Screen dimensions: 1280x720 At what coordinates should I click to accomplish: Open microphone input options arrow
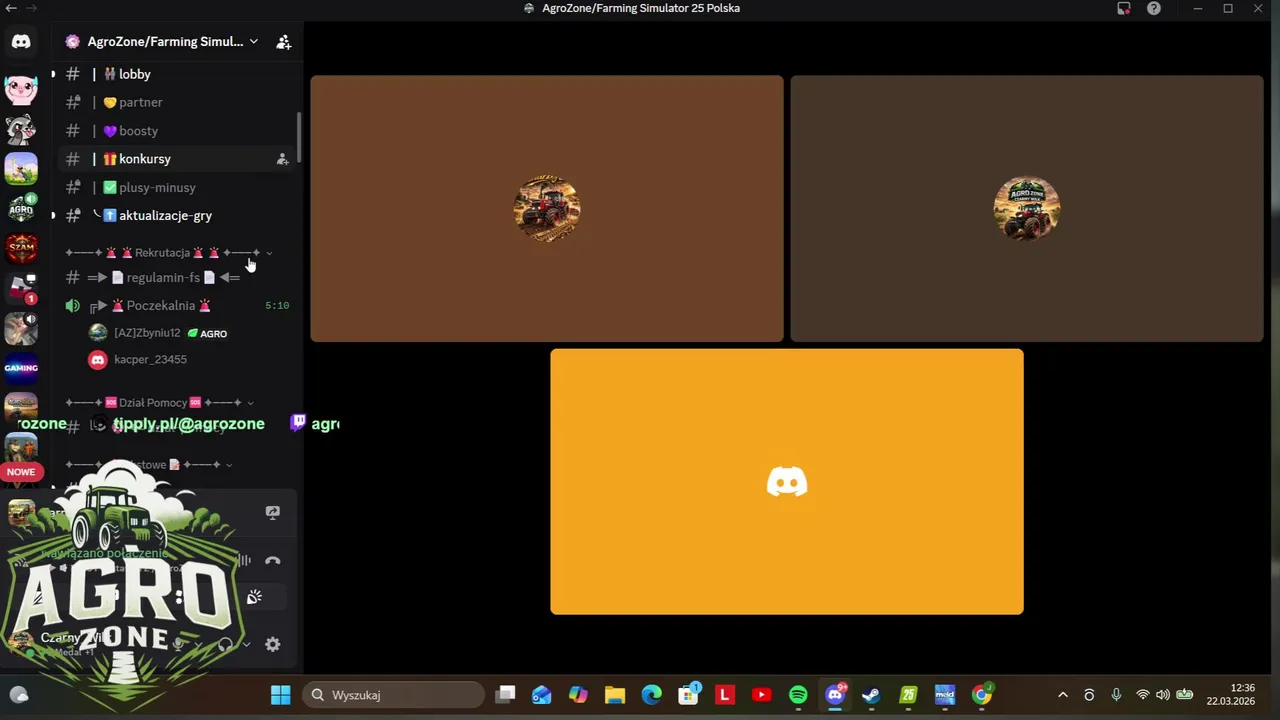pos(198,645)
